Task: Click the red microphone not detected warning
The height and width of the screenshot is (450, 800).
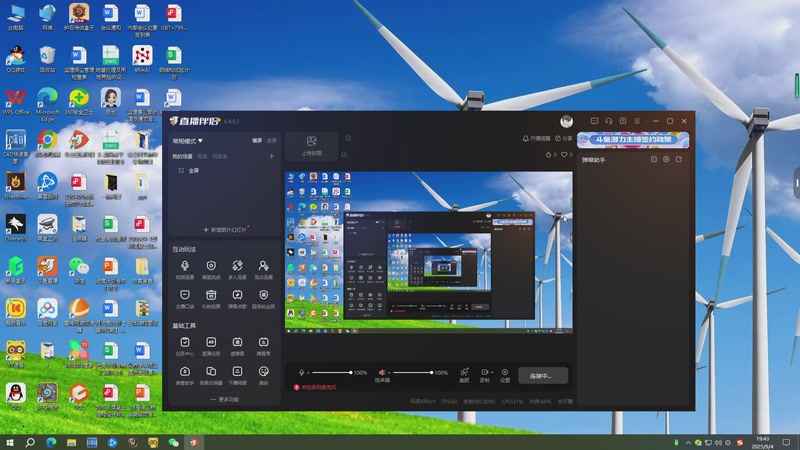Action: [x=315, y=387]
